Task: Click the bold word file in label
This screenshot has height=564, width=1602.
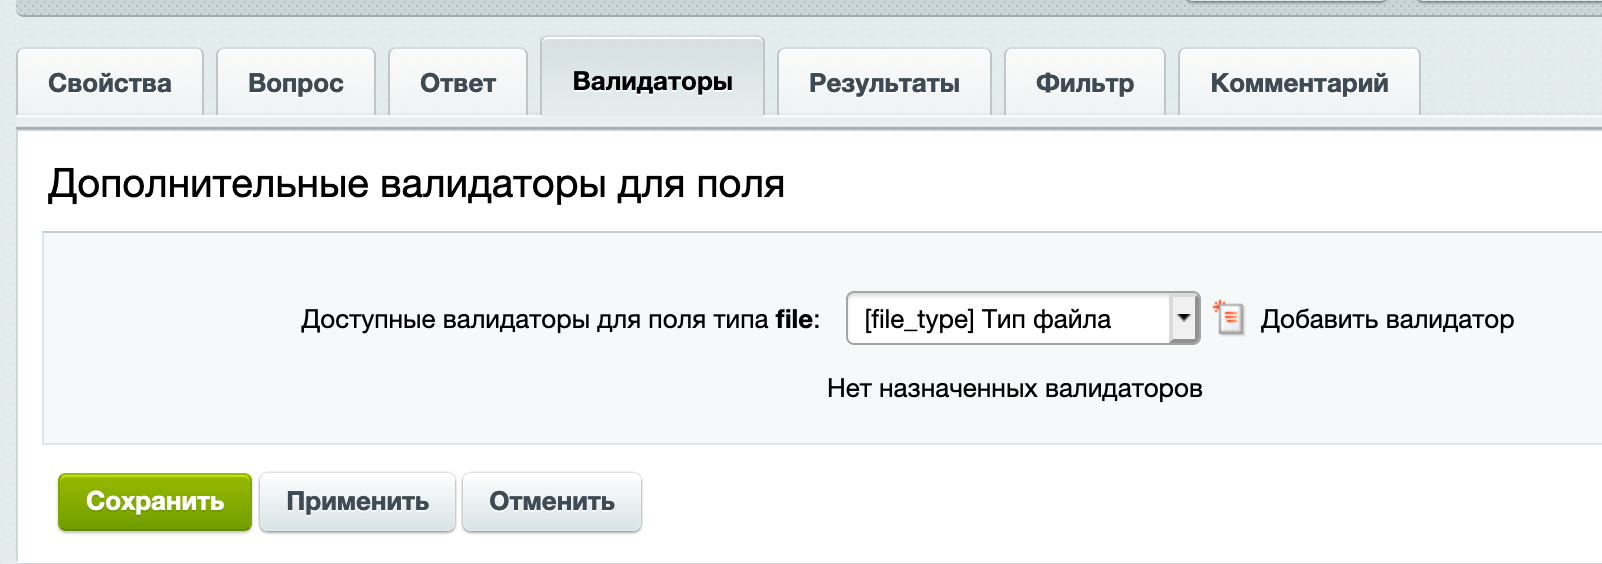Action: 794,320
